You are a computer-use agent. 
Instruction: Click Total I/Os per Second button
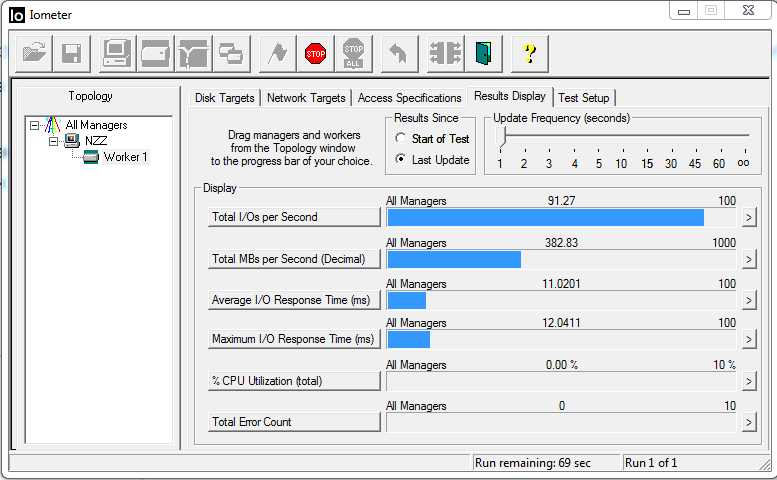coord(294,217)
